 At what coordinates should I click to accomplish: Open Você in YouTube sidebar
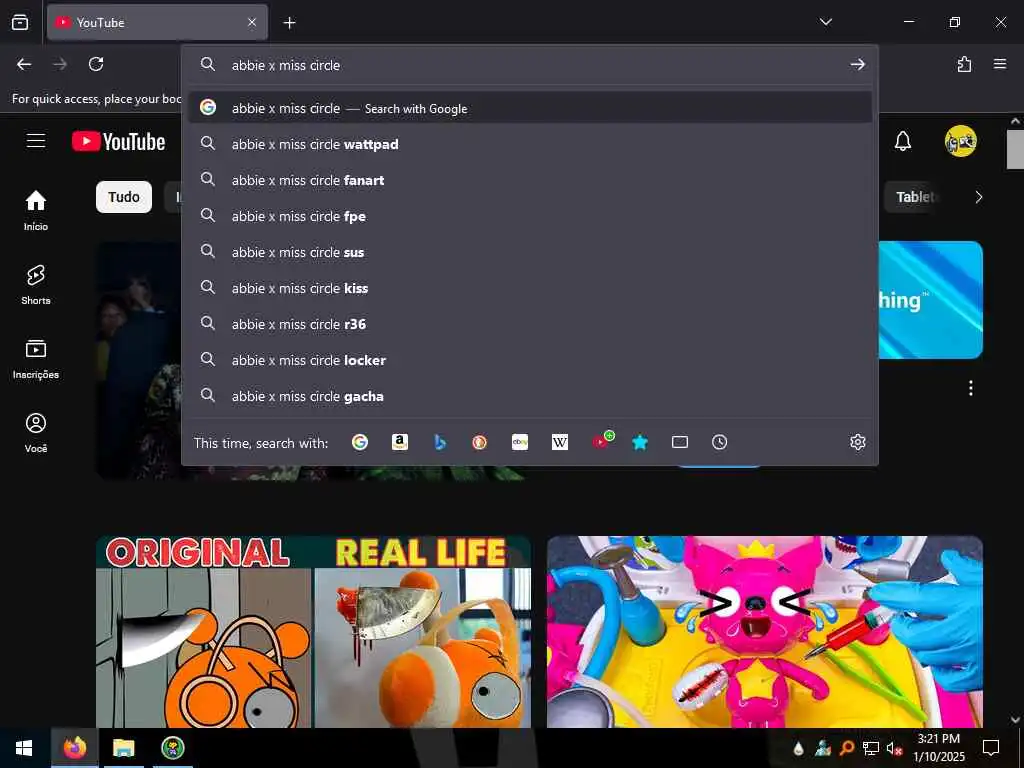pyautogui.click(x=36, y=432)
